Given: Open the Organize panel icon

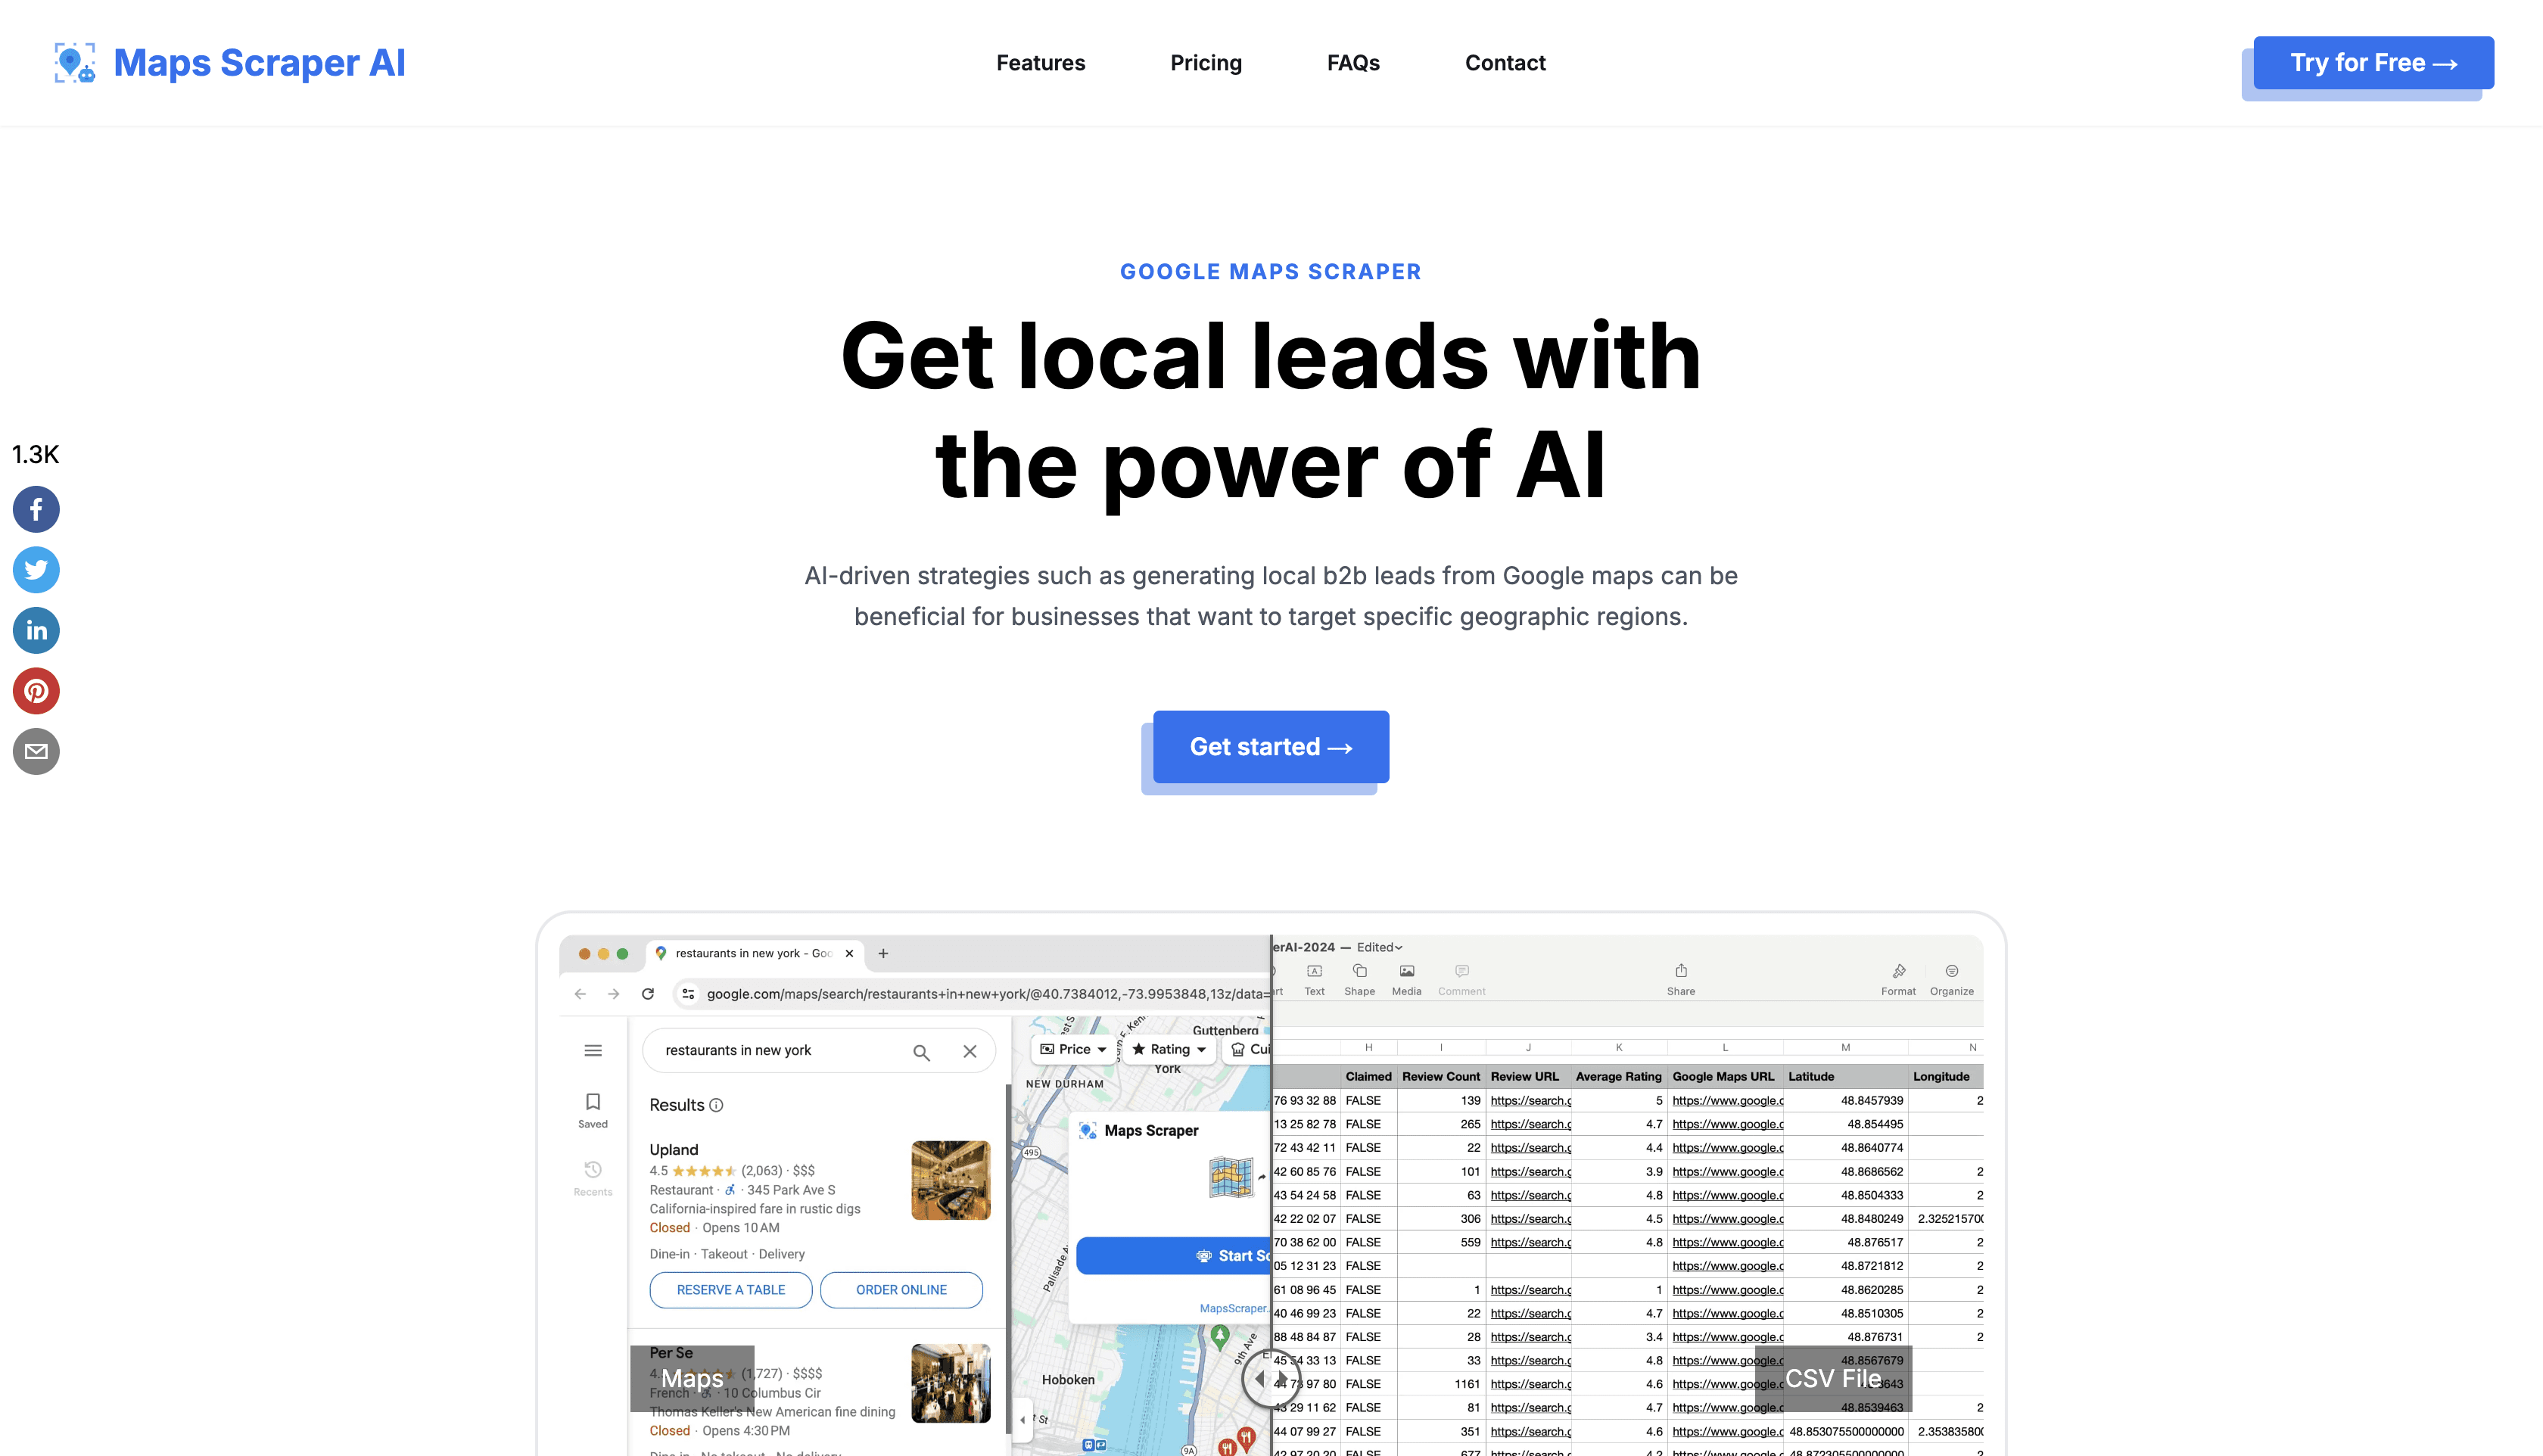Looking at the screenshot, I should [x=1951, y=979].
